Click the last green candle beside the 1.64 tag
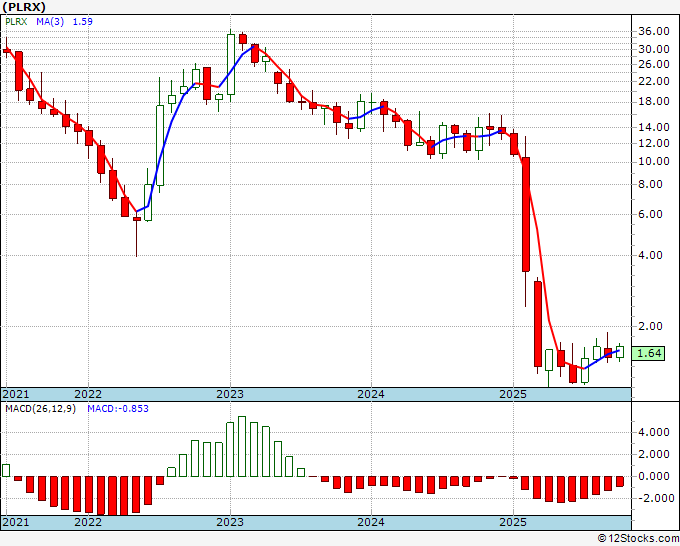The image size is (680, 546). (x=620, y=351)
